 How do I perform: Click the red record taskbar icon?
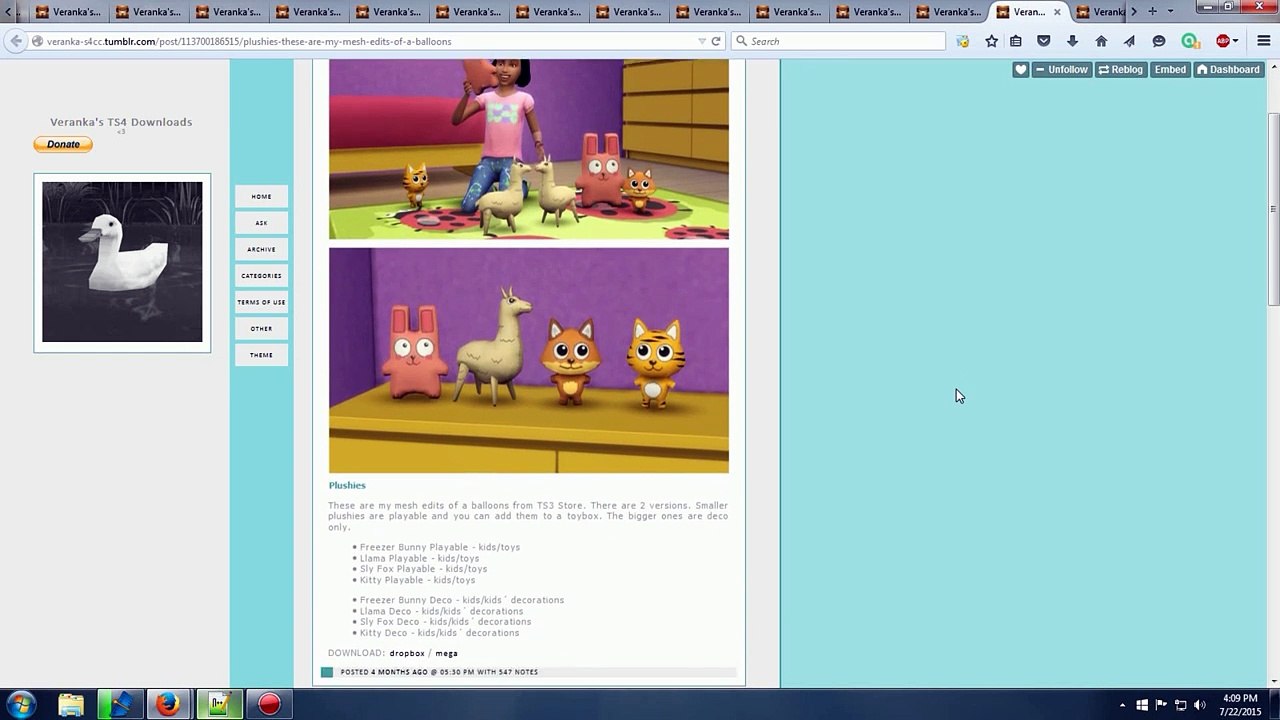coord(269,705)
